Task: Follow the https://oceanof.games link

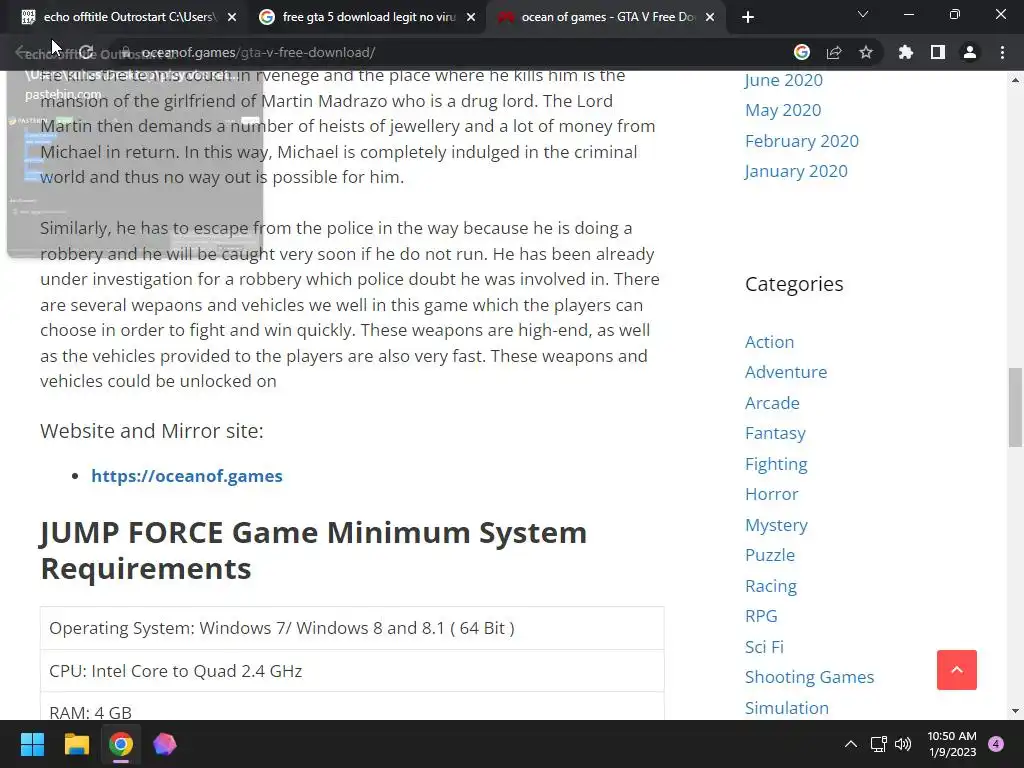Action: pyautogui.click(x=187, y=476)
